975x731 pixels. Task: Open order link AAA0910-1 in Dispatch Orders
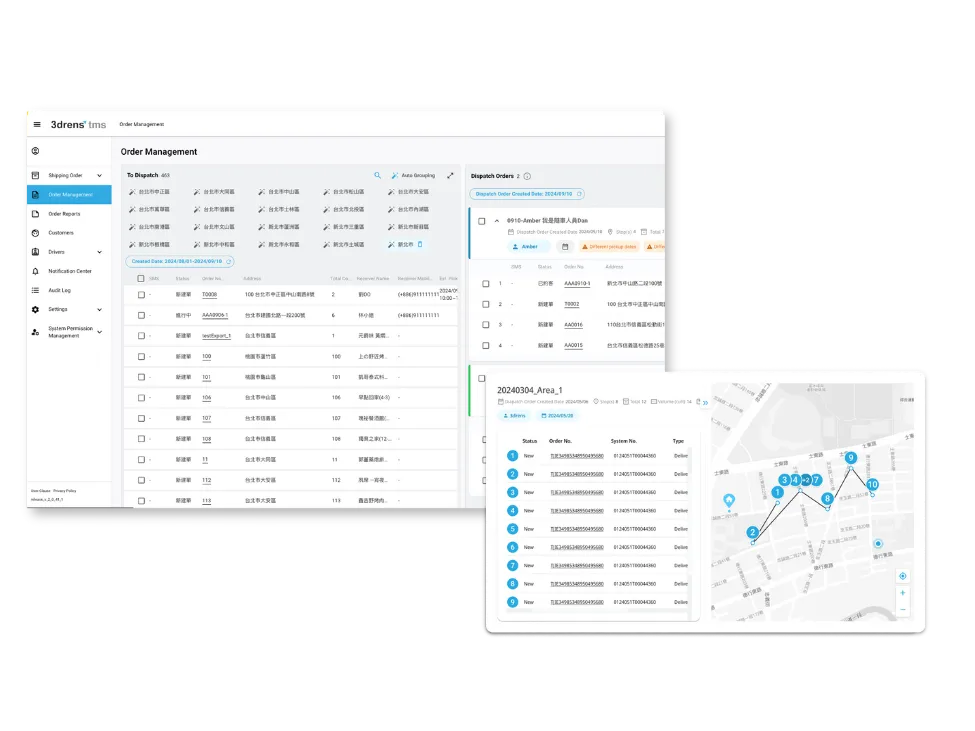[577, 283]
